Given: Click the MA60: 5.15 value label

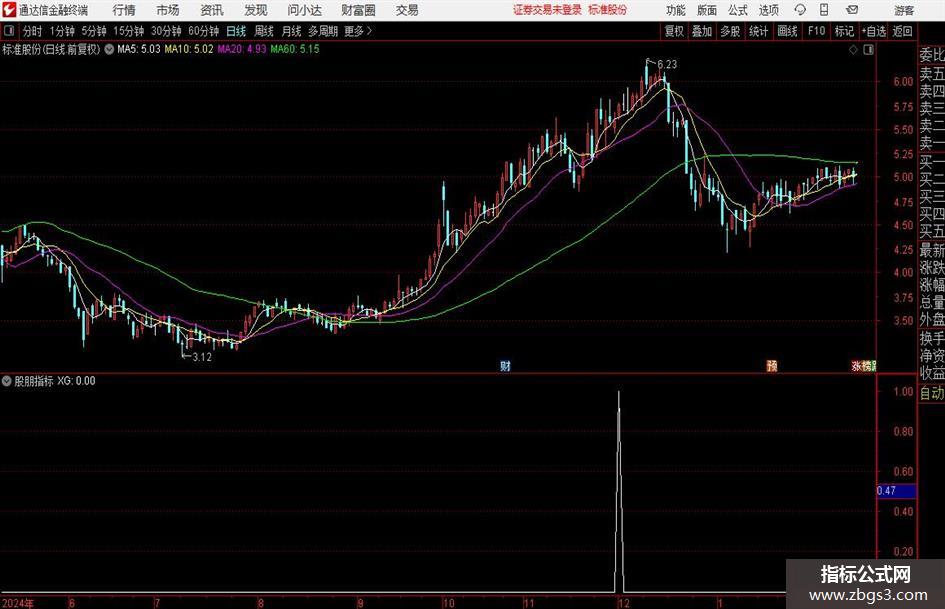Looking at the screenshot, I should (295, 49).
